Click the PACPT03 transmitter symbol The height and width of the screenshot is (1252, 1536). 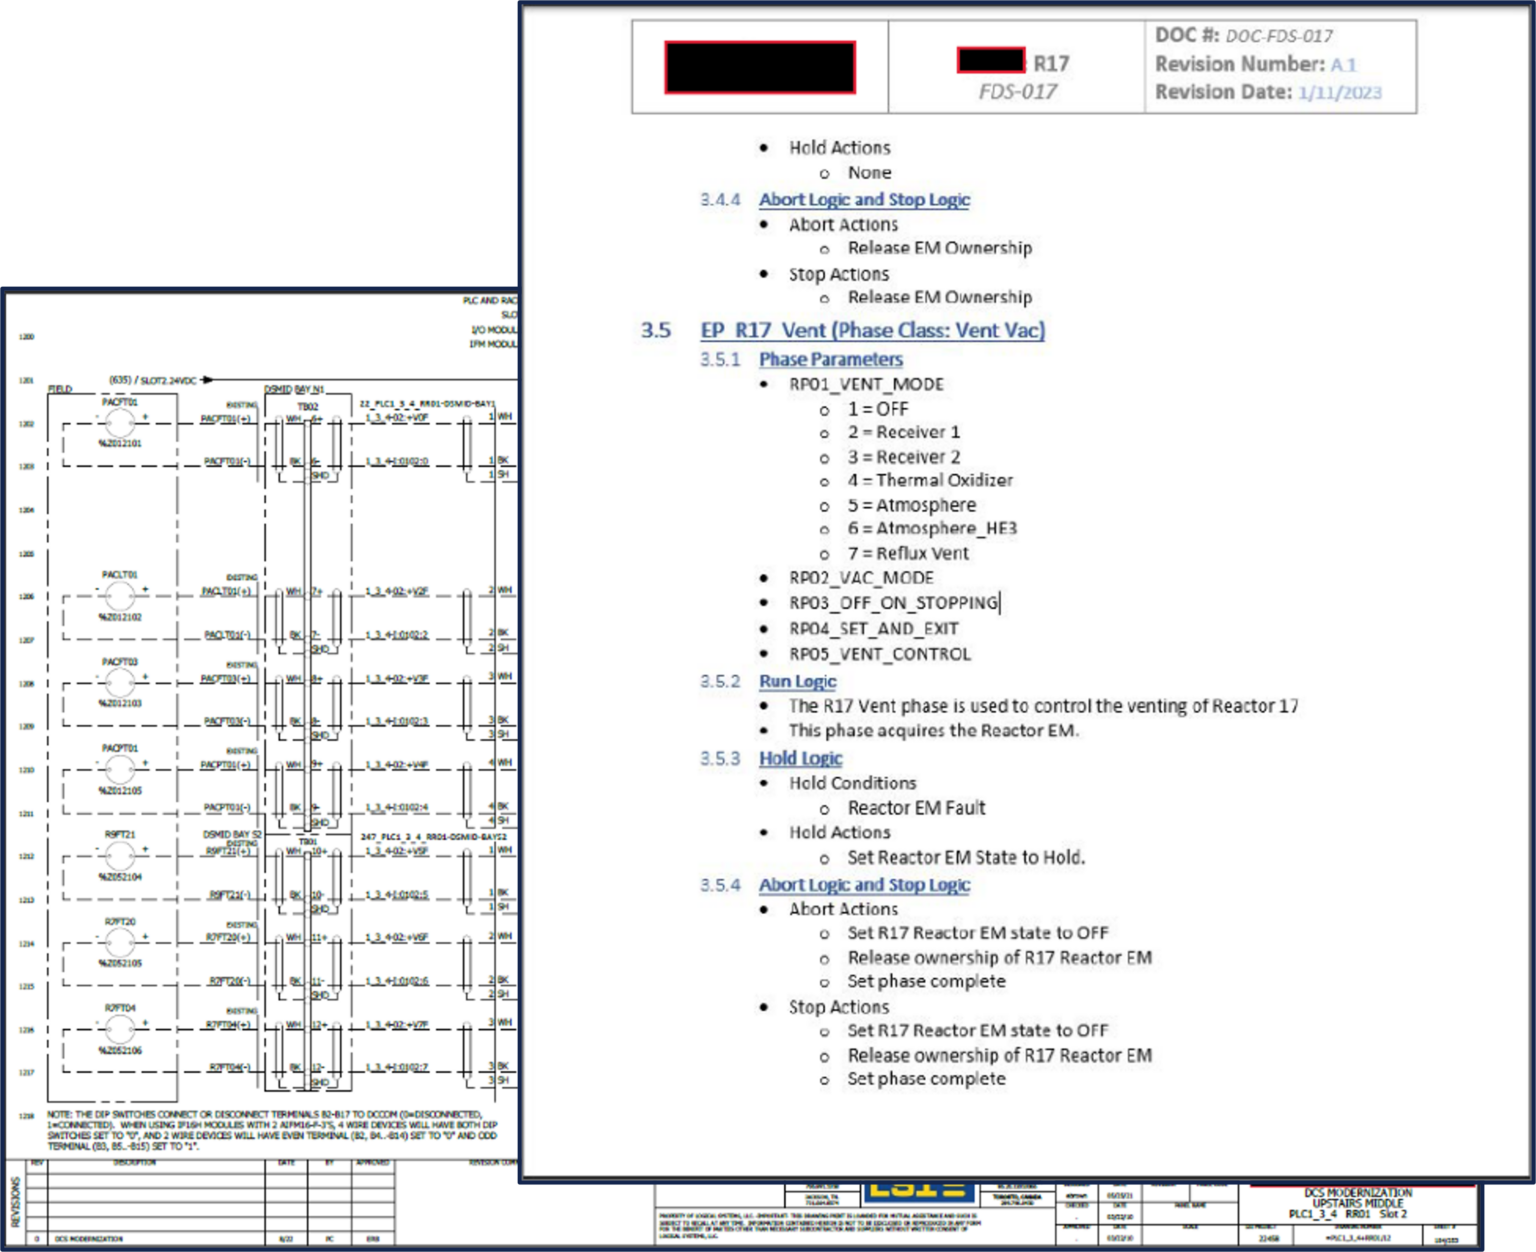(x=120, y=686)
